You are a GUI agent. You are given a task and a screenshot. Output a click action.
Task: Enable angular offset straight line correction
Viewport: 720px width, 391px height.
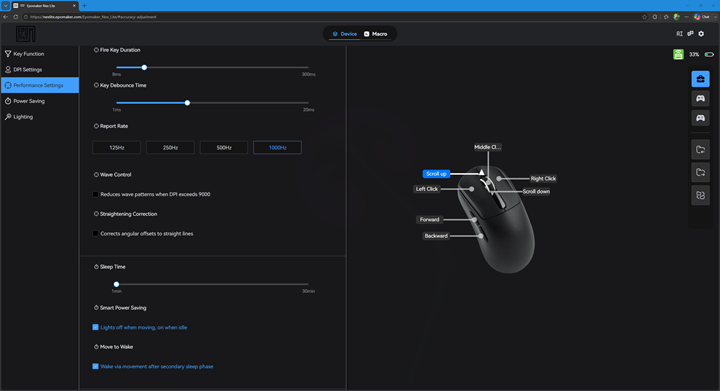click(96, 234)
